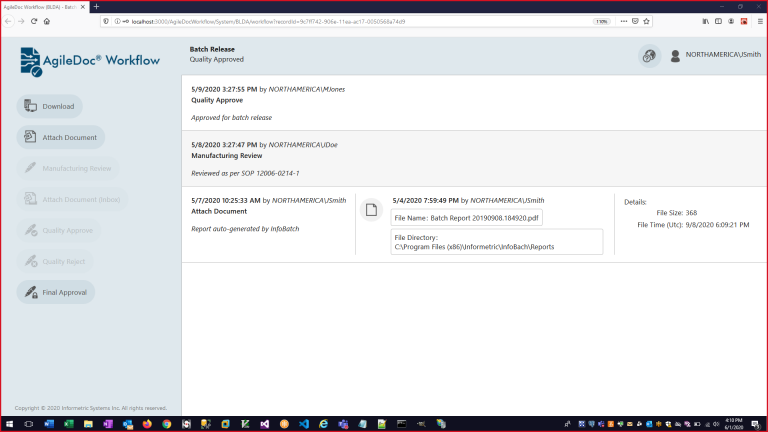
Task: Open the Windows Start menu
Action: 8,424
